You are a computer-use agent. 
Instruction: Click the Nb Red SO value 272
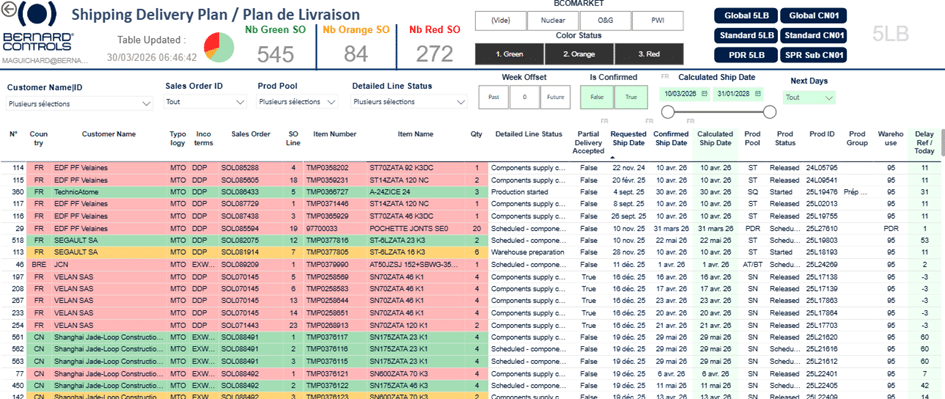point(434,55)
